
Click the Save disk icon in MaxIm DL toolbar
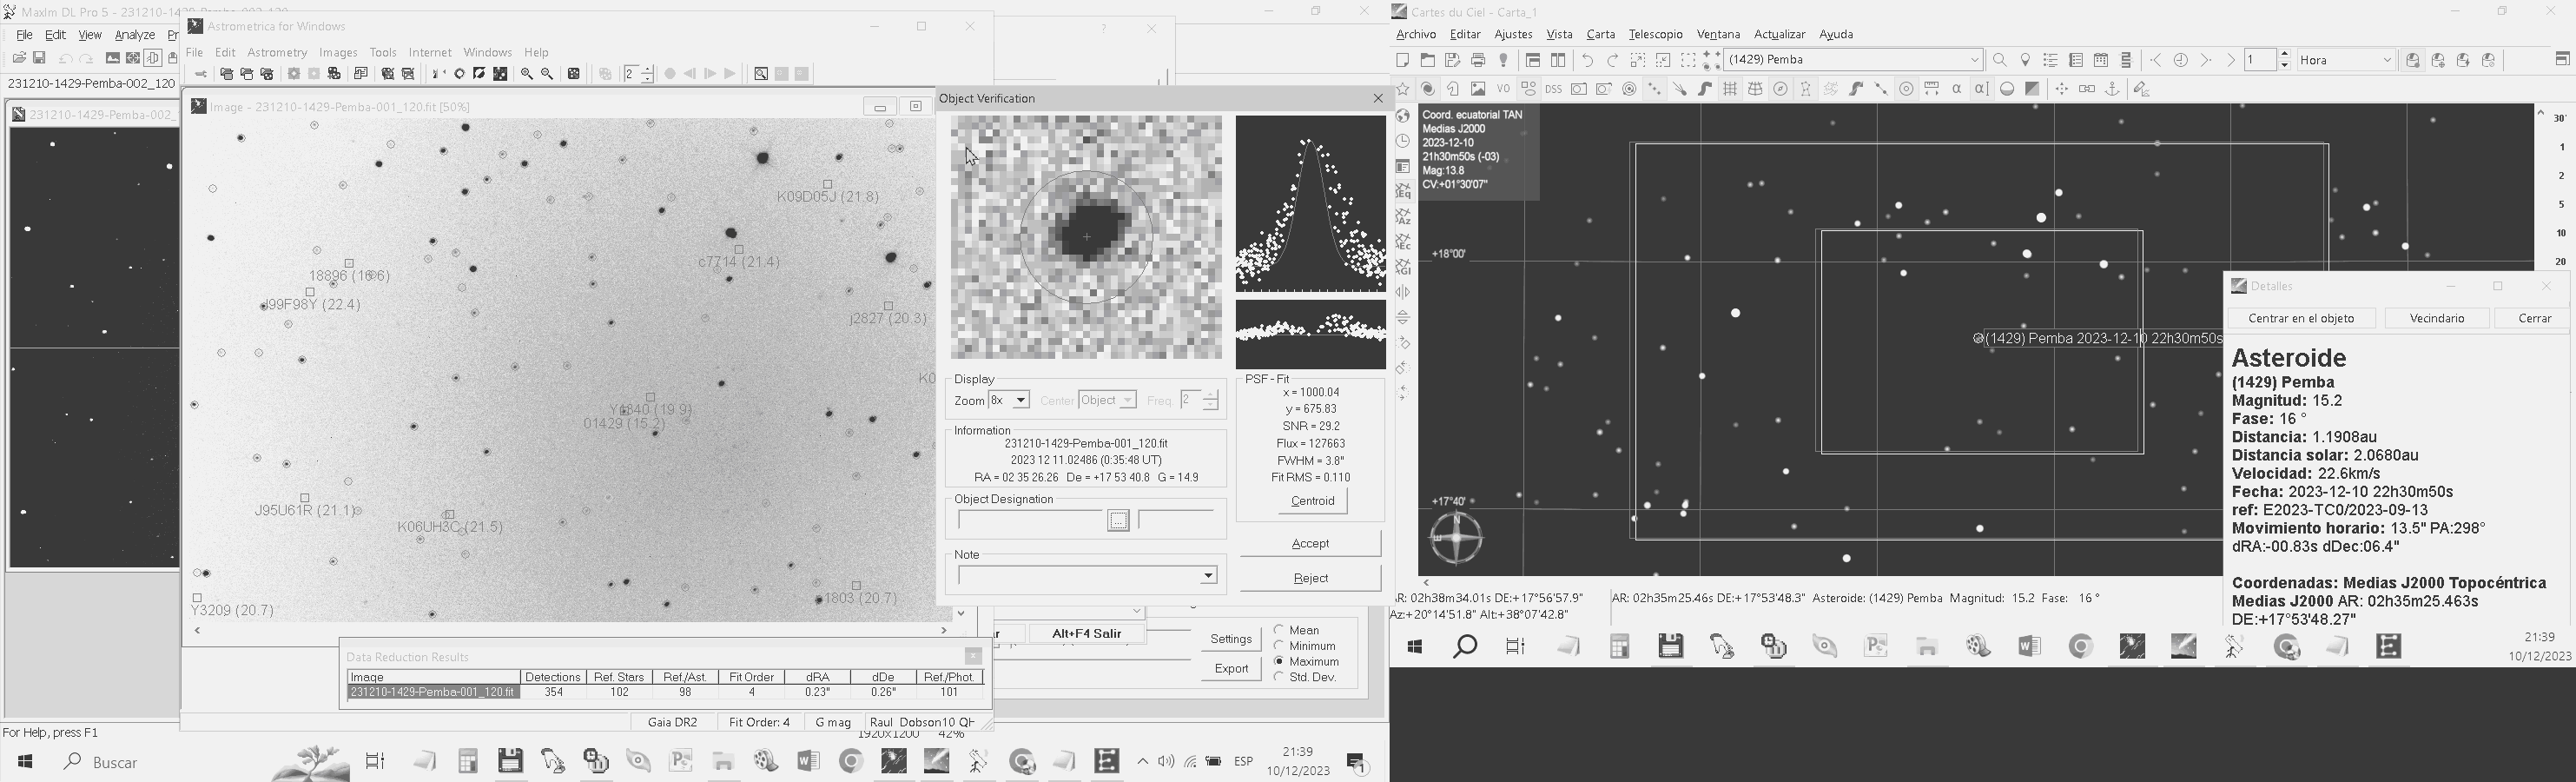click(x=40, y=59)
